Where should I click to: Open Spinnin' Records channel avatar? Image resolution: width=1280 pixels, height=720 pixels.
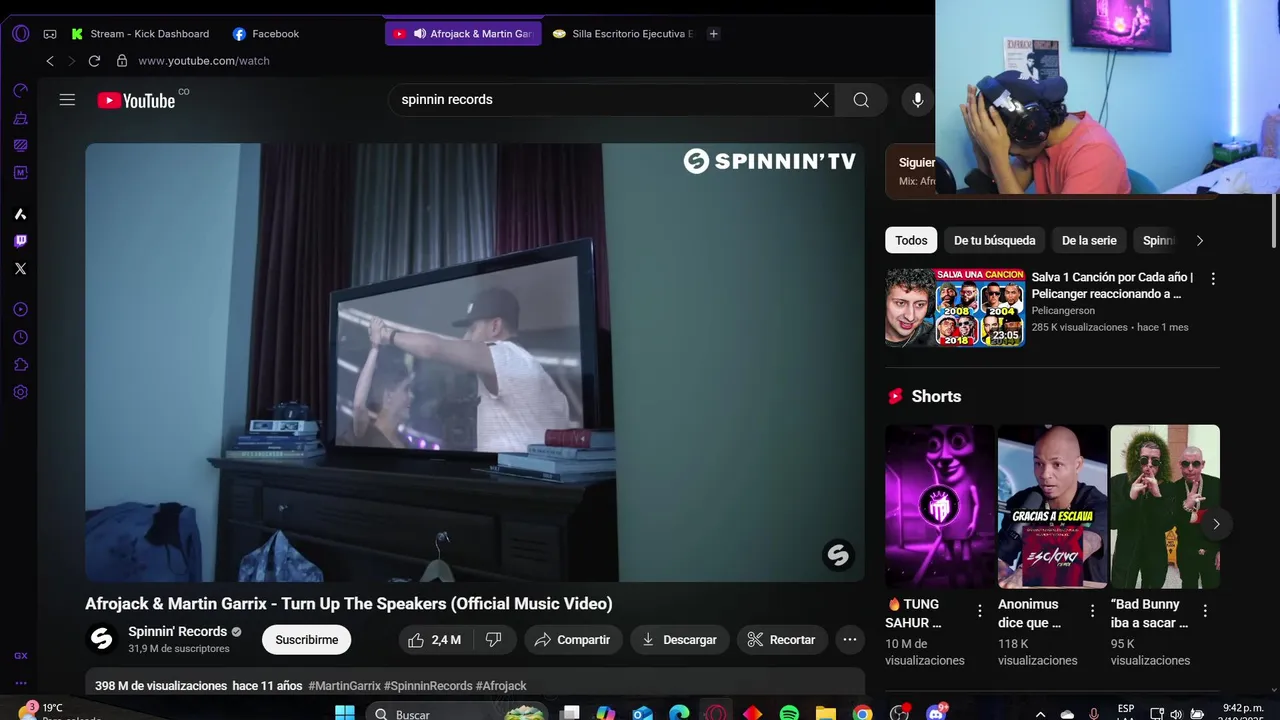tap(101, 640)
